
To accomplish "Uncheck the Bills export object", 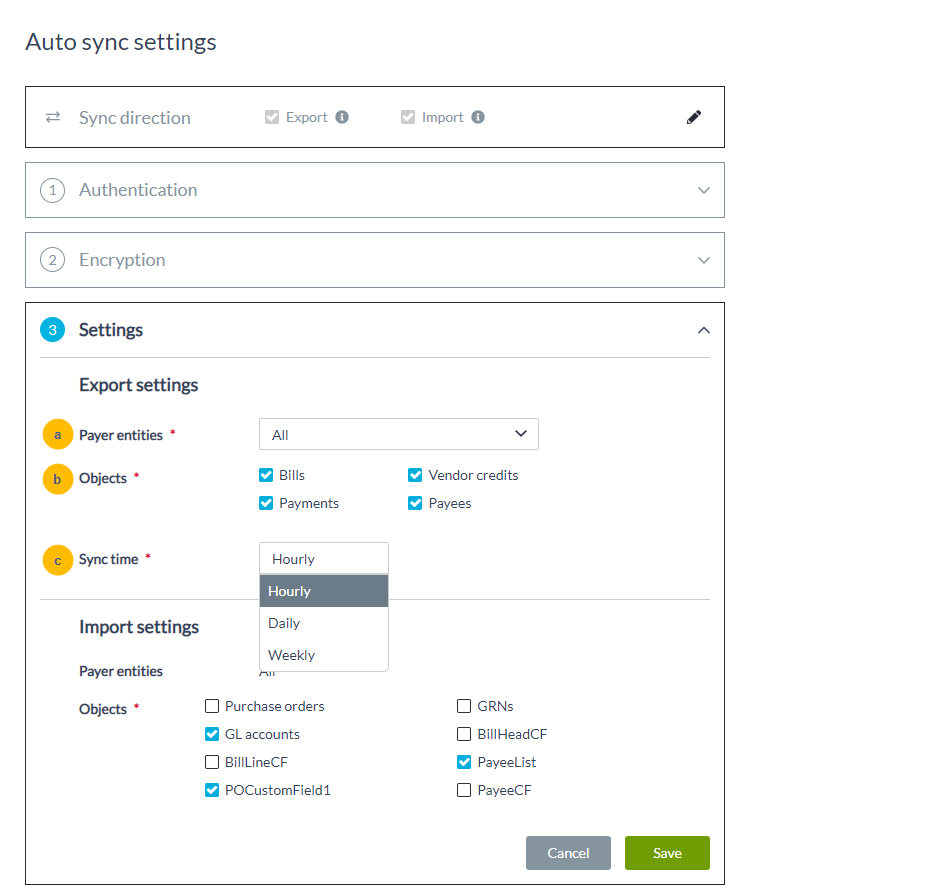I will coord(266,475).
